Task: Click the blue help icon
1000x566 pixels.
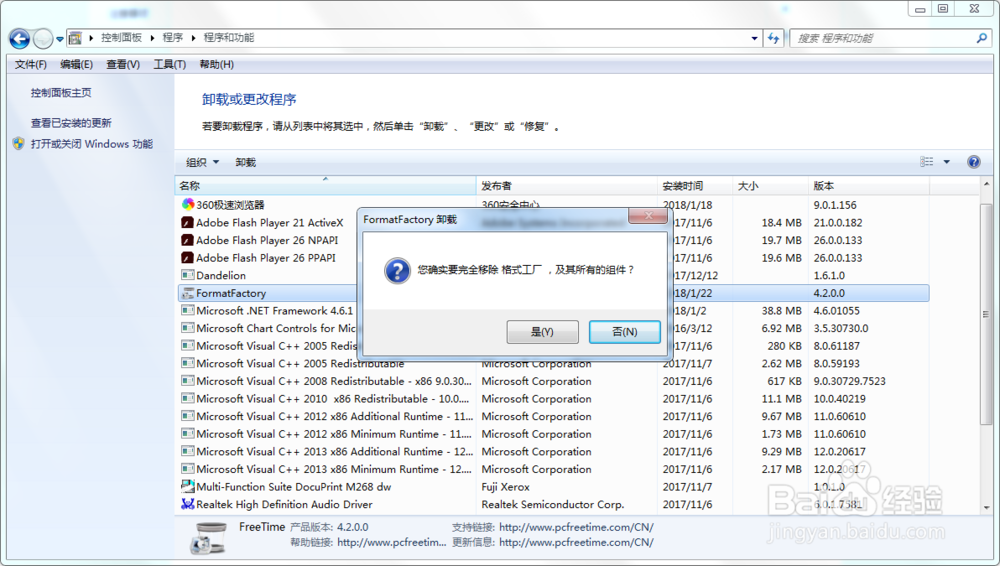Action: point(974,162)
